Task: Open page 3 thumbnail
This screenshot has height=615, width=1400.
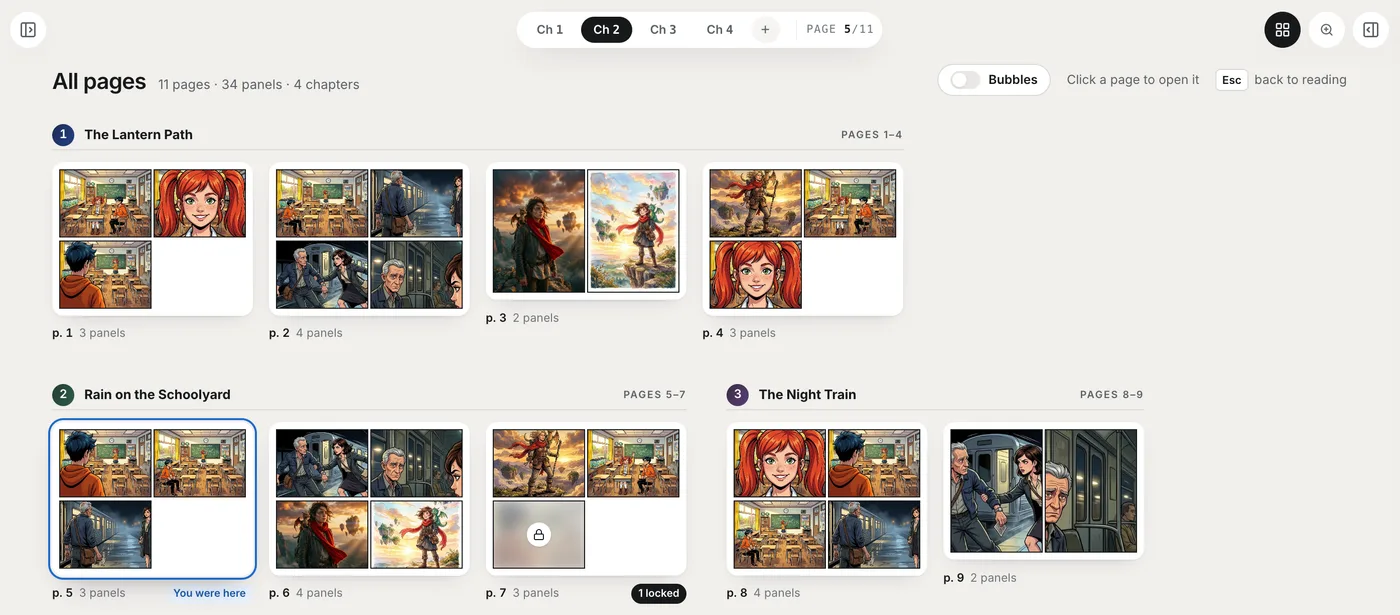Action: (586, 231)
